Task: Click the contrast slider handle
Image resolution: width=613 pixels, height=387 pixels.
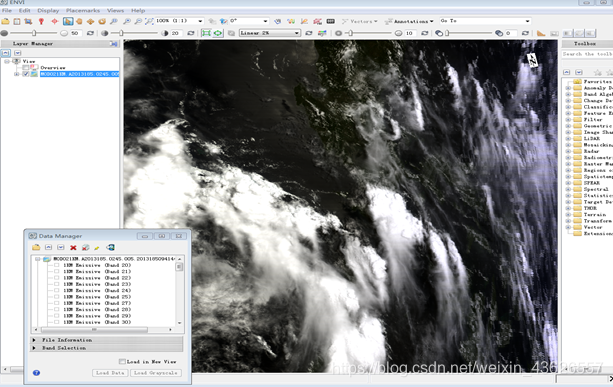Action: [x=121, y=33]
